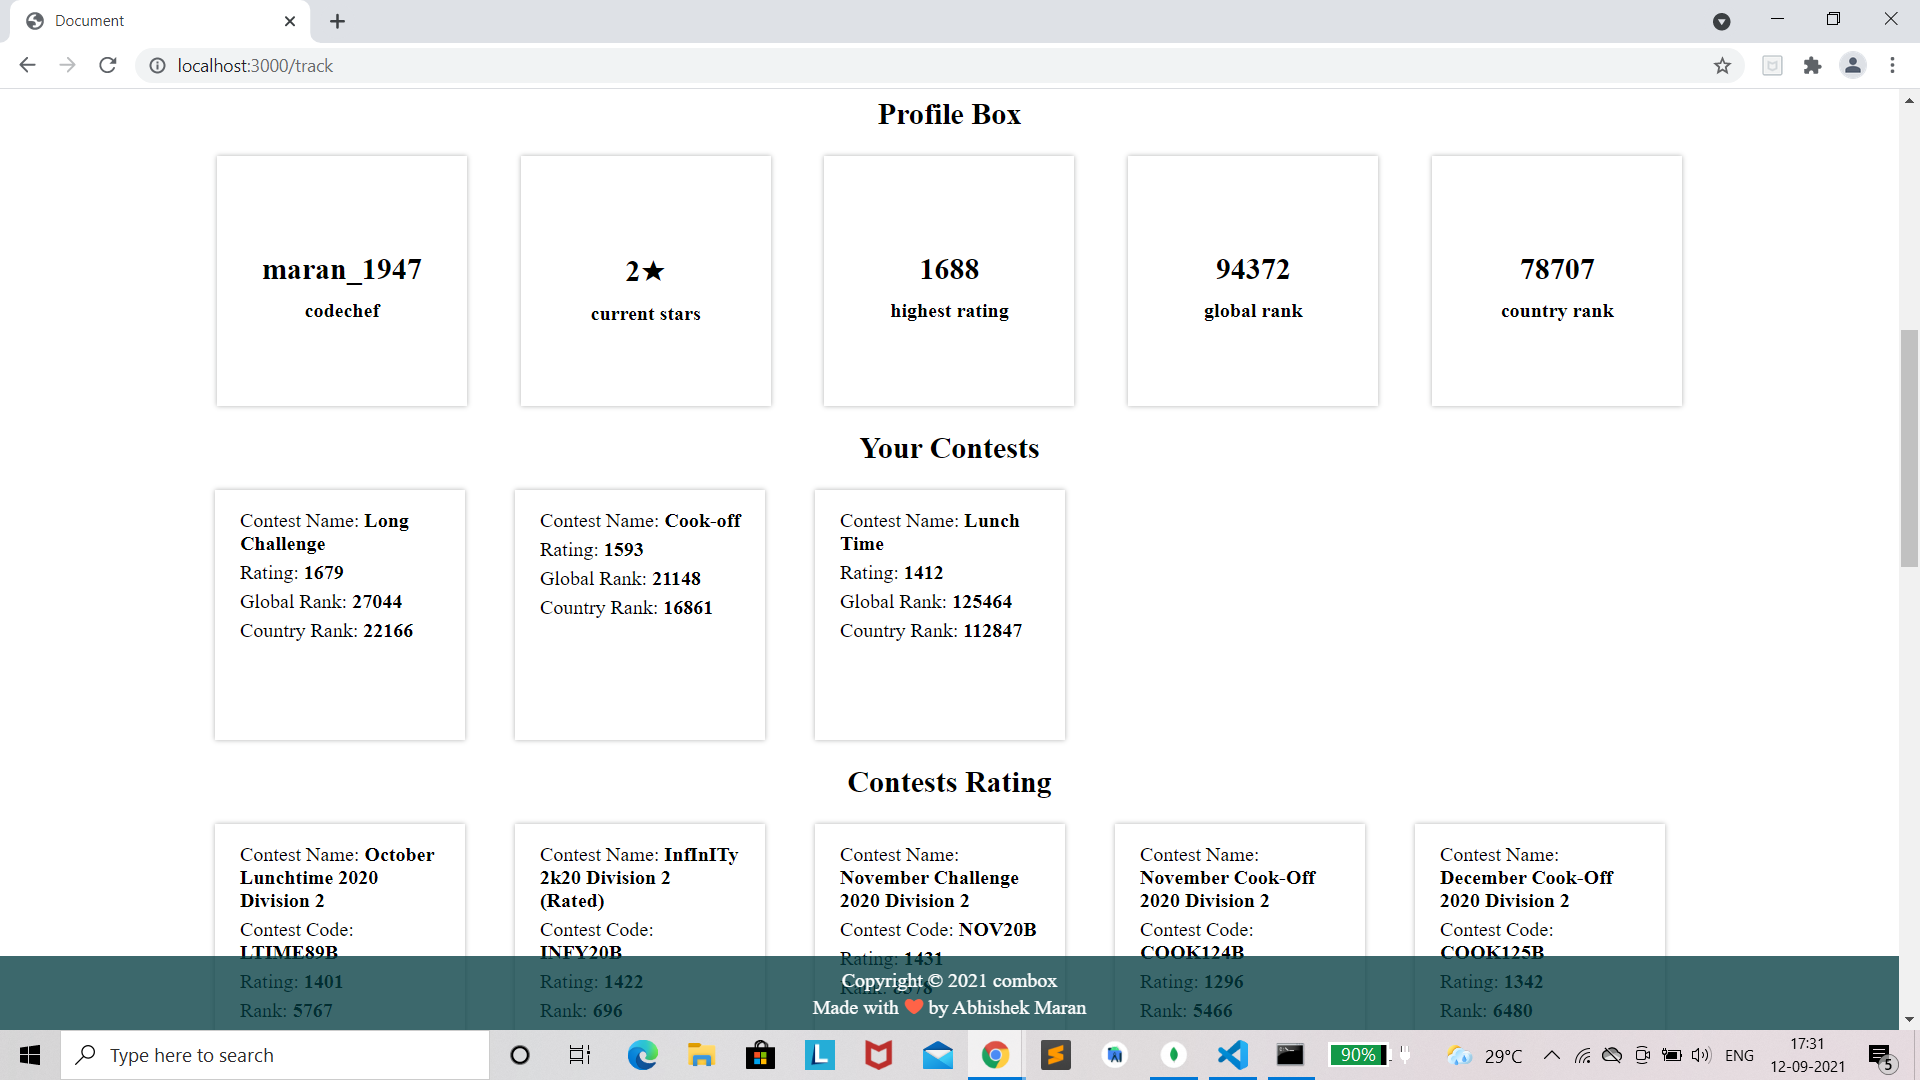Image resolution: width=1920 pixels, height=1080 pixels.
Task: Open the Chrome extensions puzzle icon
Action: pyautogui.click(x=1812, y=66)
